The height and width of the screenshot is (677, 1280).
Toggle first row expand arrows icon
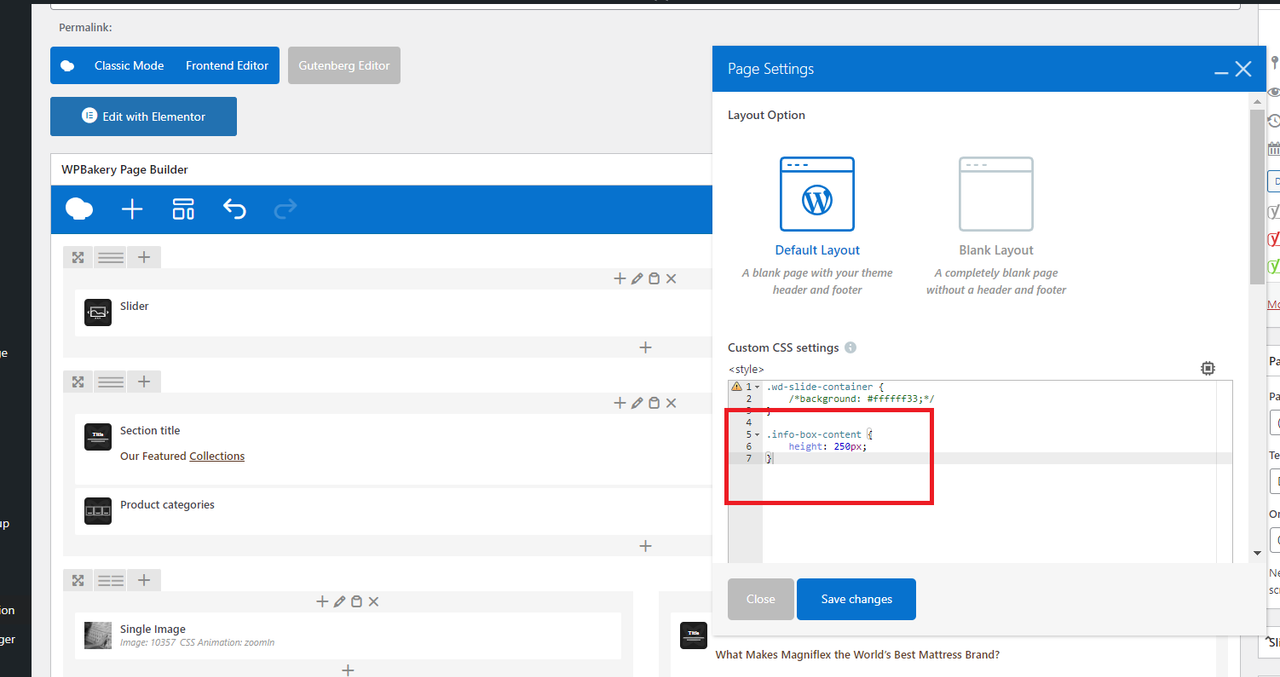point(78,257)
